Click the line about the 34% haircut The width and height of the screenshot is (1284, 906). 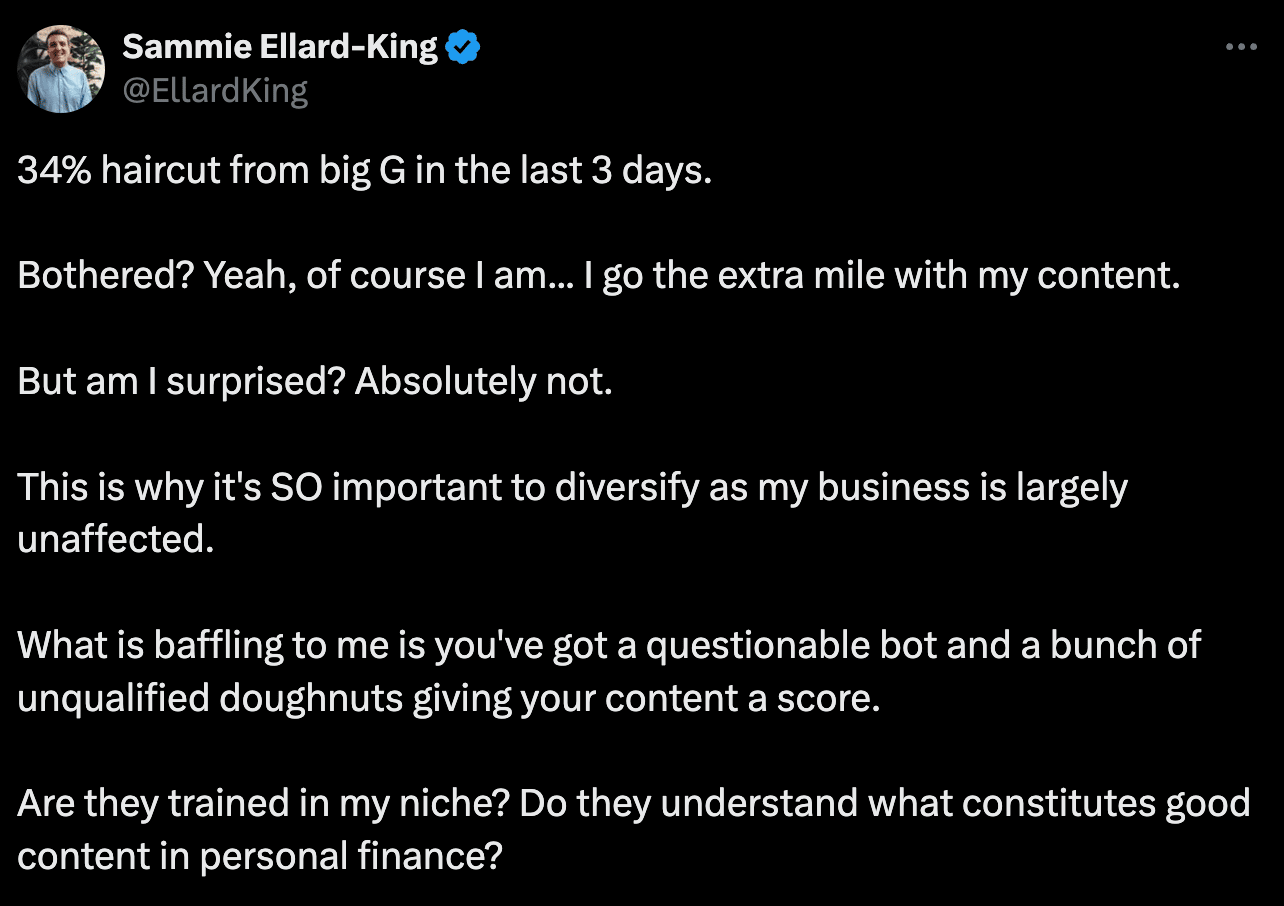point(365,171)
